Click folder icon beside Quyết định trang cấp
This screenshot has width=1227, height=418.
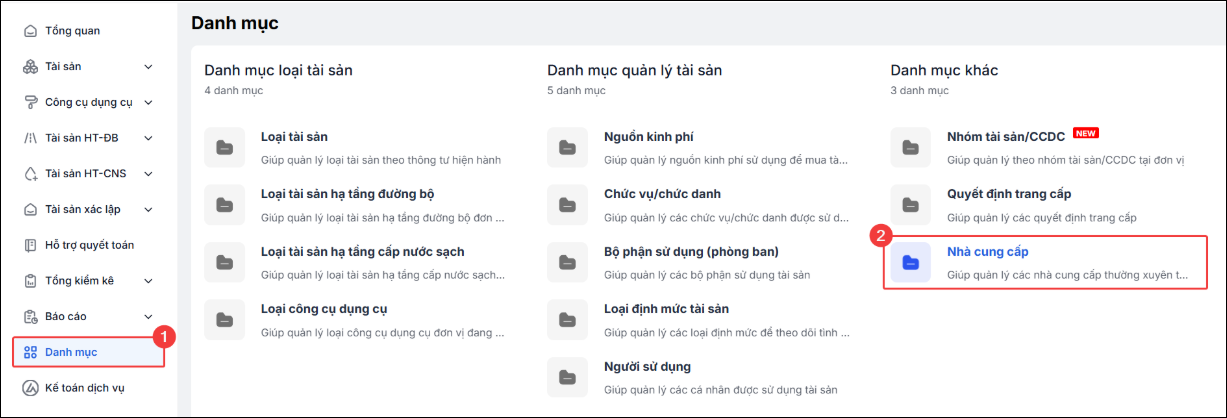(910, 204)
